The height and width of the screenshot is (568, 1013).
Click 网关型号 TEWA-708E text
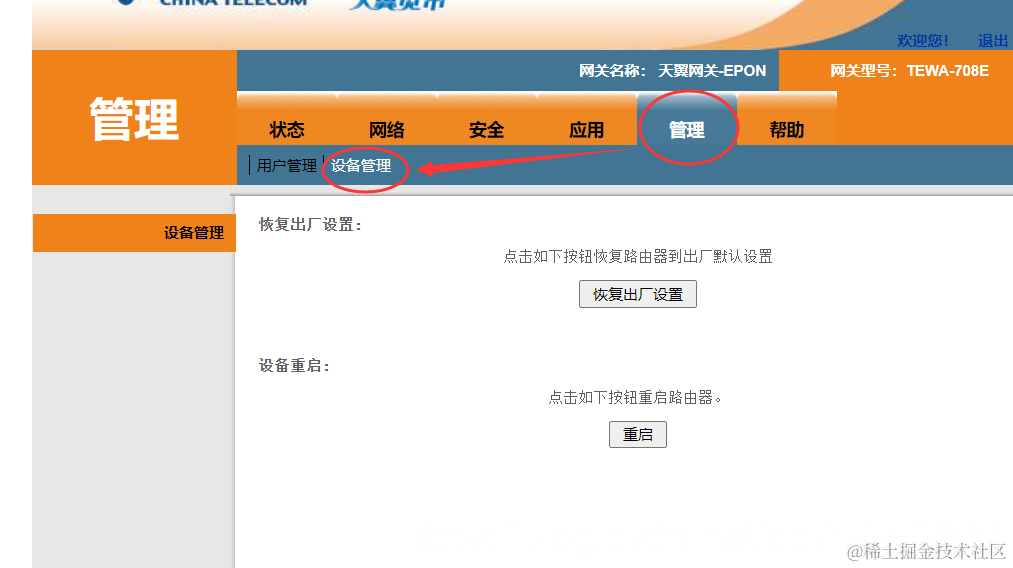pyautogui.click(x=909, y=70)
